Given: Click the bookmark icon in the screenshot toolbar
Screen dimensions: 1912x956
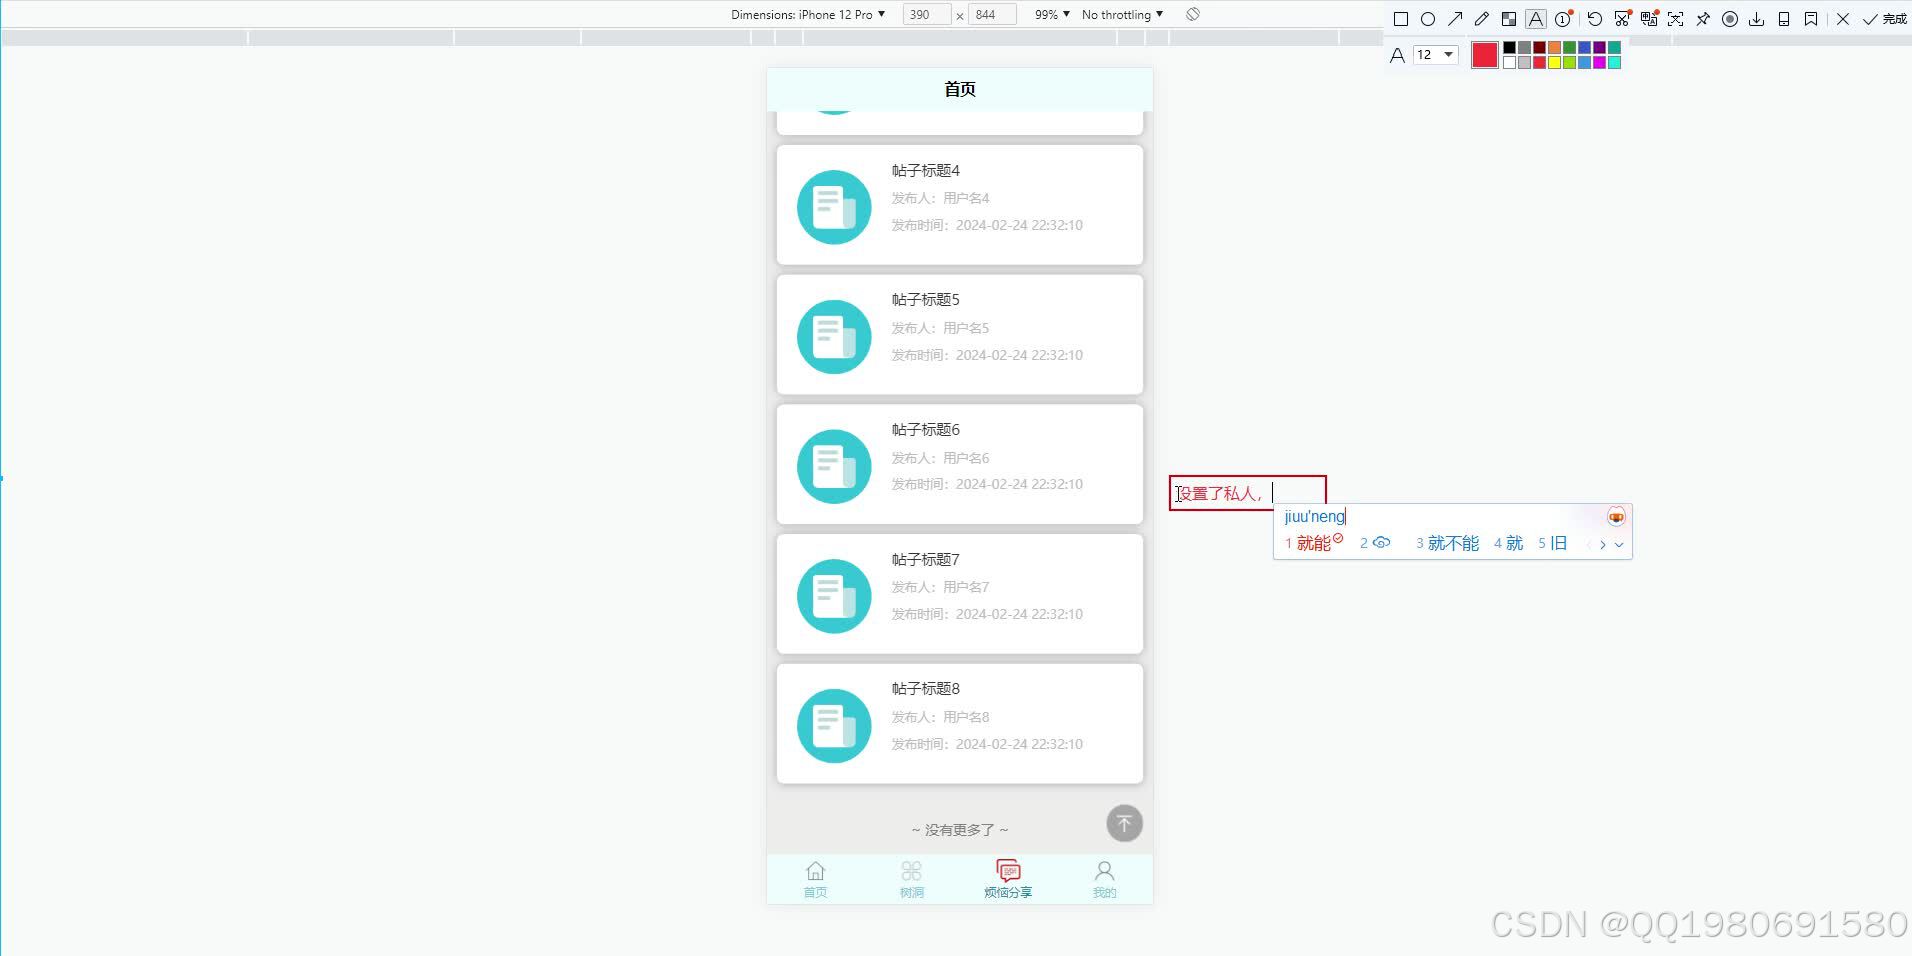Looking at the screenshot, I should [x=1811, y=19].
